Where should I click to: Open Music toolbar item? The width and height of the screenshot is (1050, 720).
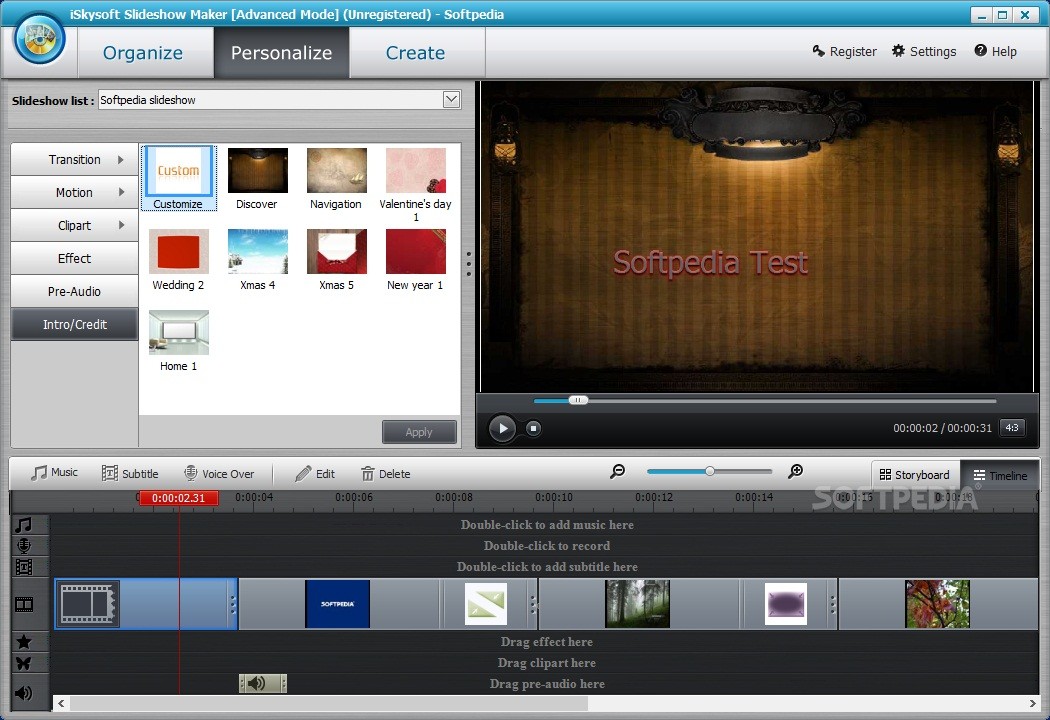[x=54, y=473]
